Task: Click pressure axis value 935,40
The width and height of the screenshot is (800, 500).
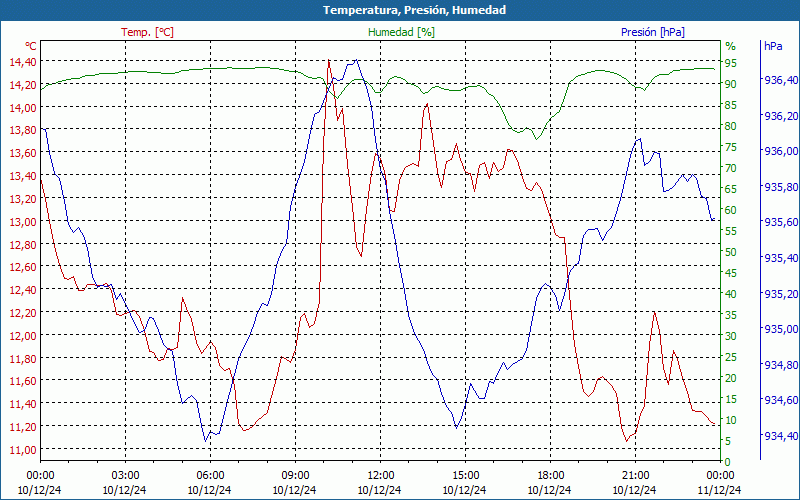Action: click(x=780, y=258)
